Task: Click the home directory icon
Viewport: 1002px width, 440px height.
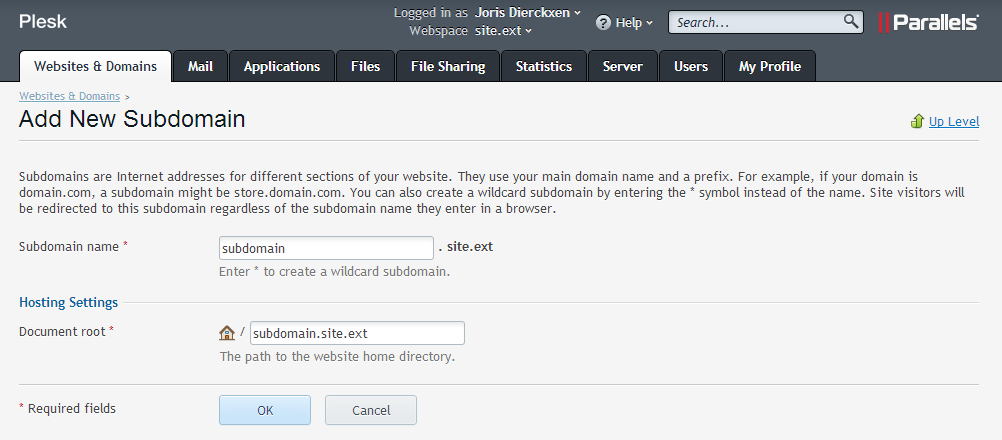Action: [227, 333]
